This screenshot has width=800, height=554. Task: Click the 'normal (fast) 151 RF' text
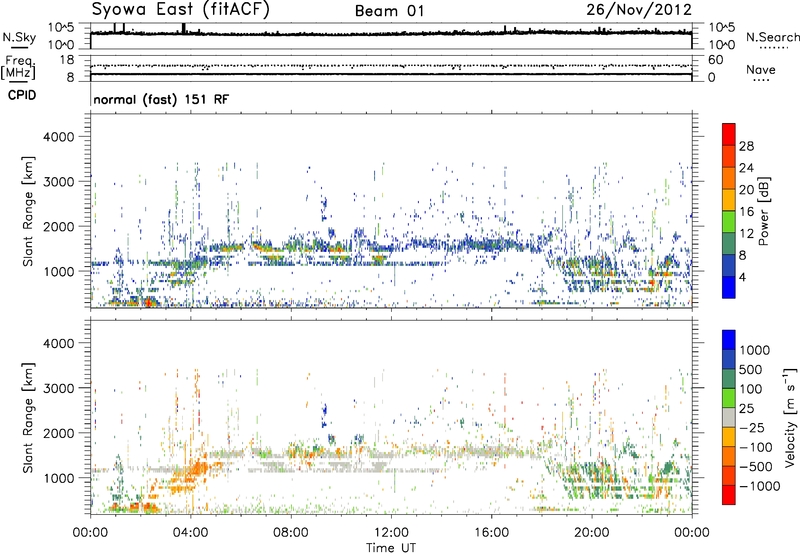pyautogui.click(x=161, y=99)
